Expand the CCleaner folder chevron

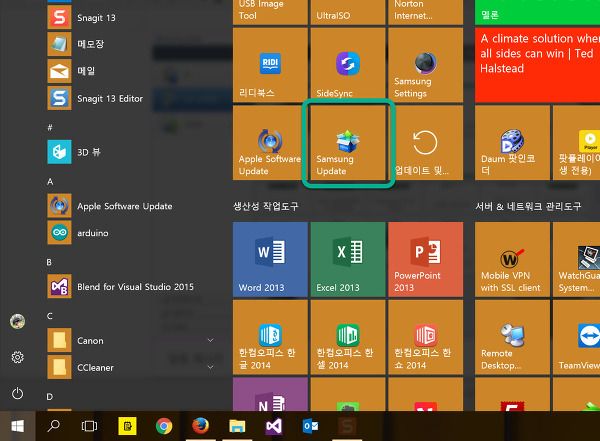coord(210,367)
